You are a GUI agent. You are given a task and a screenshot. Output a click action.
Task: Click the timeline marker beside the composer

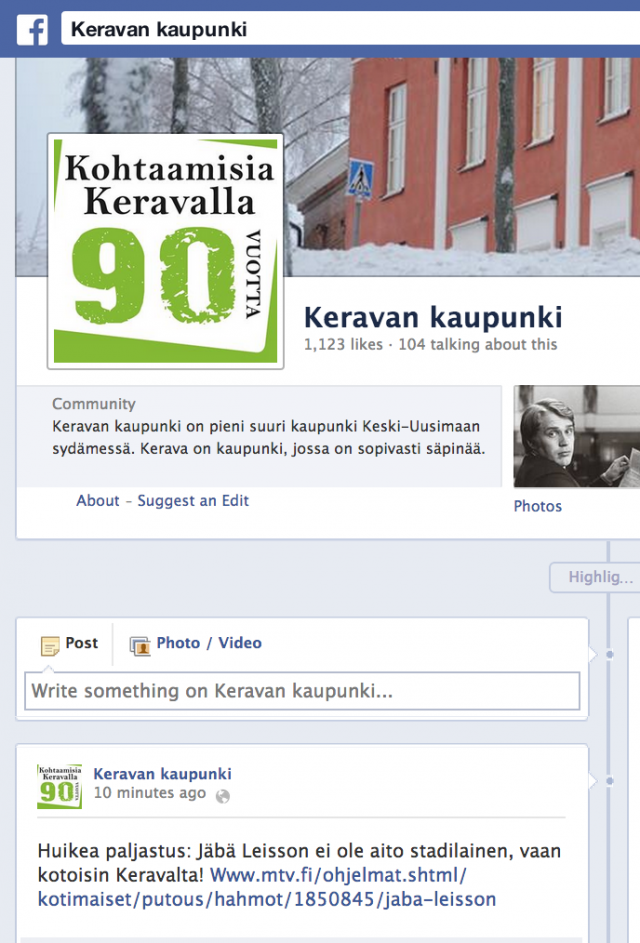coord(610,654)
